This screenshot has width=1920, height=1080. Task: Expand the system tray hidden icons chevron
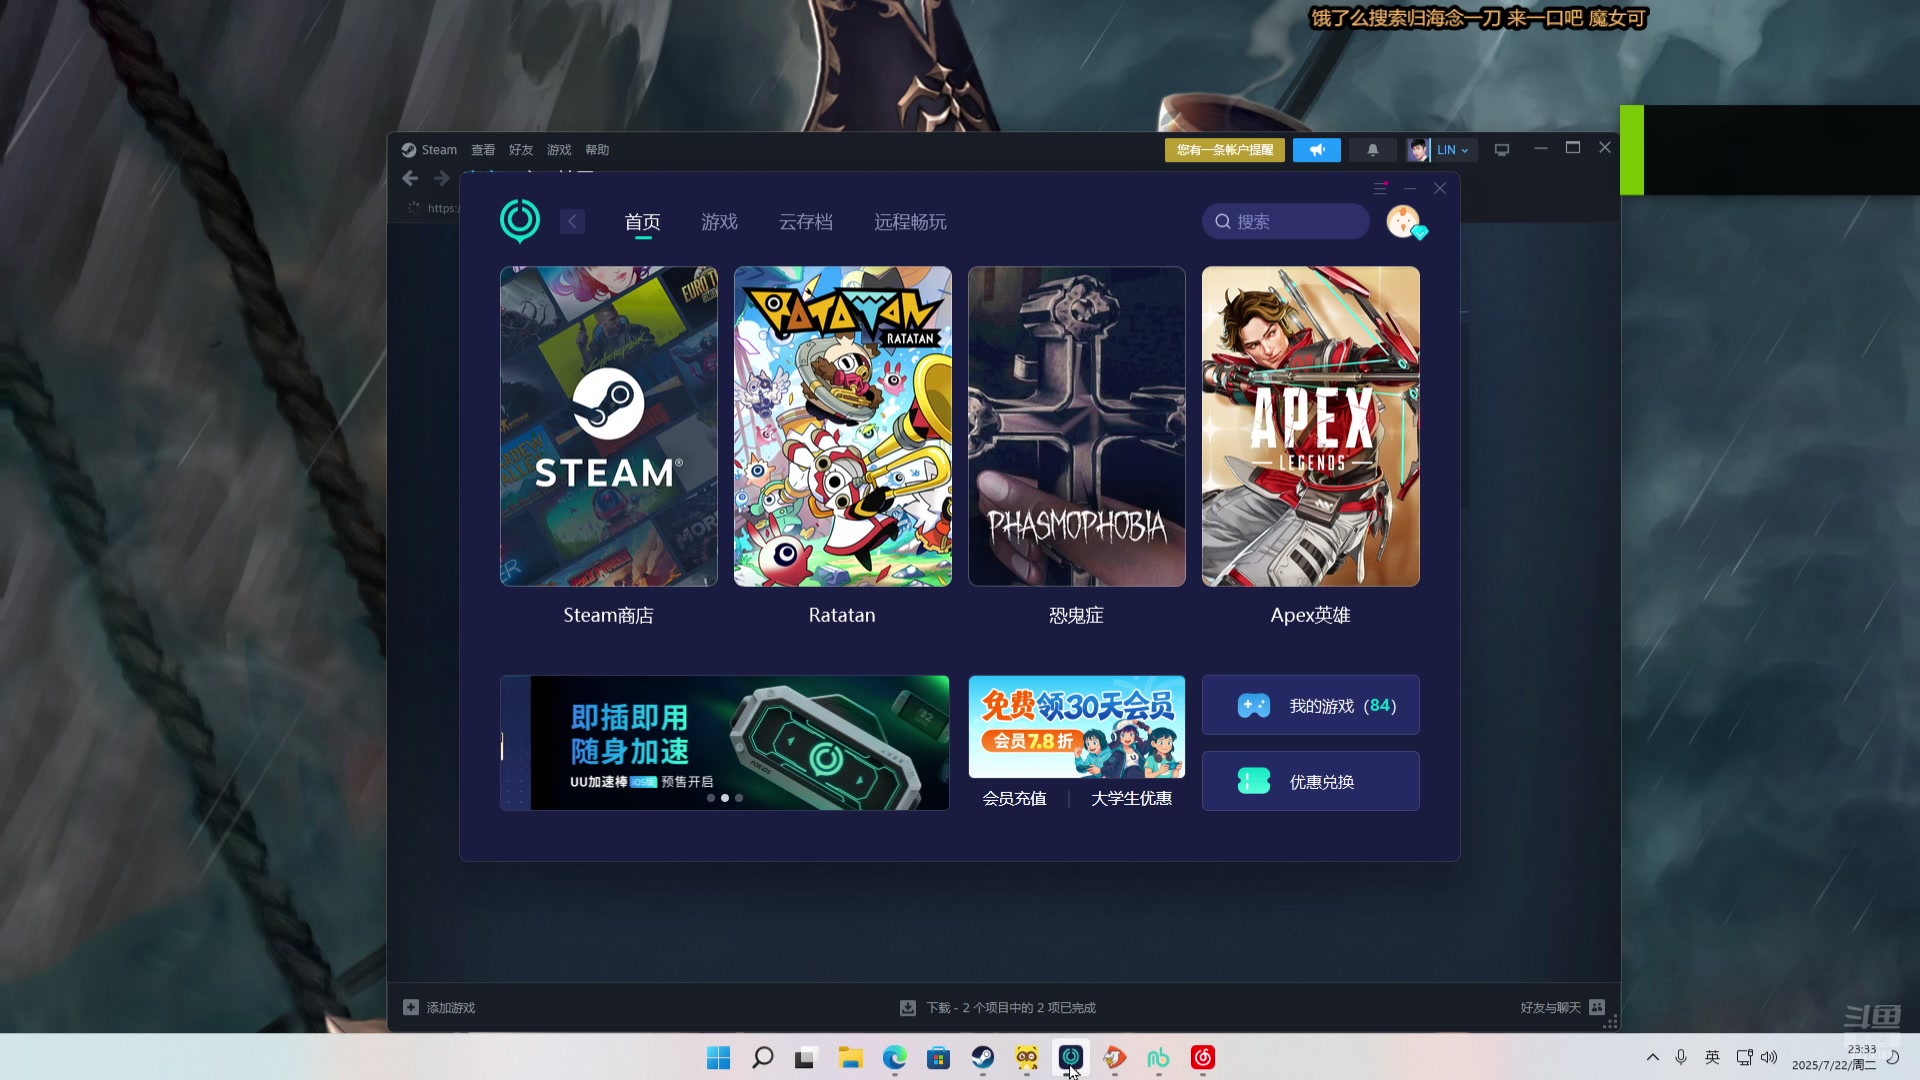pos(1653,1057)
